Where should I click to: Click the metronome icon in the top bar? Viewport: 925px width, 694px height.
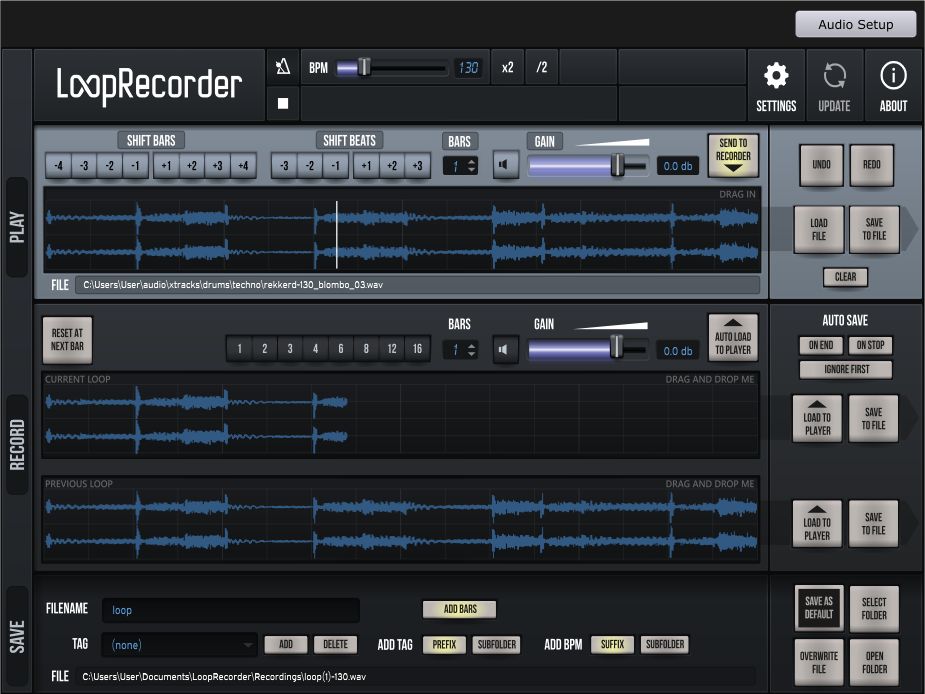tap(283, 65)
